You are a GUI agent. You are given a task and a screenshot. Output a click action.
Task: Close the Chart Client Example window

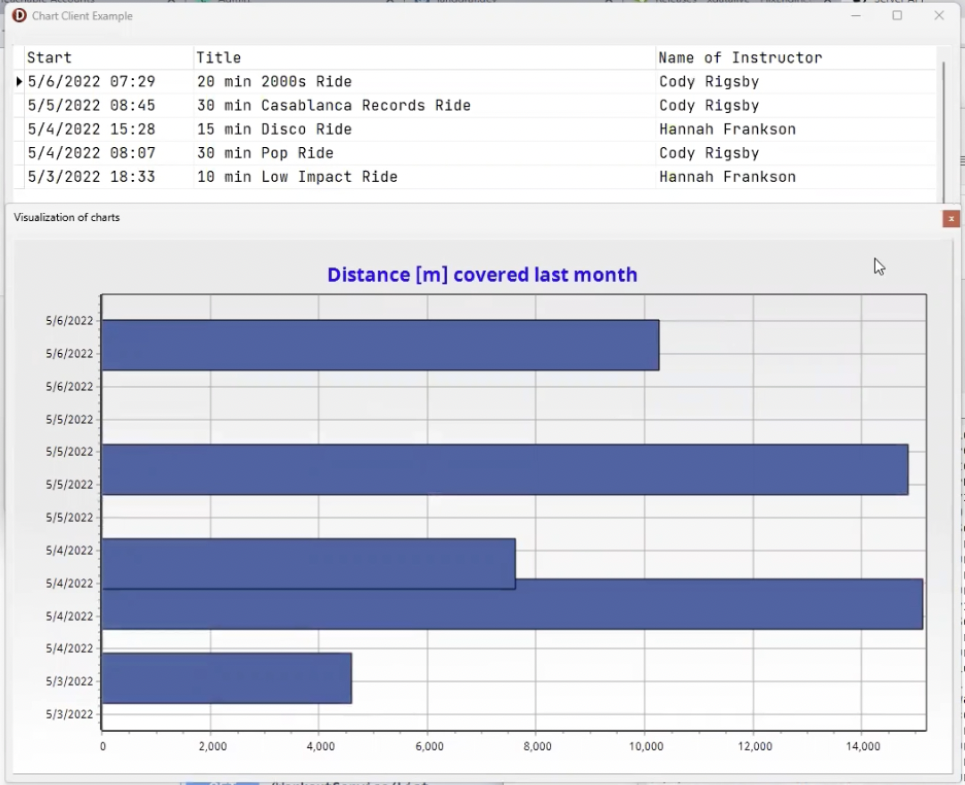click(939, 15)
